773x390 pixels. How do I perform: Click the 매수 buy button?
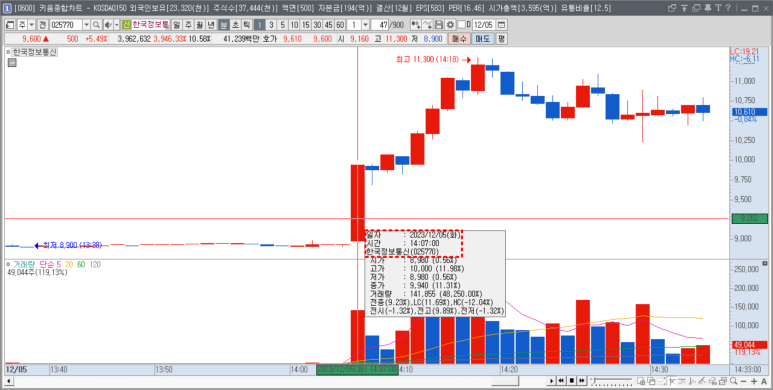tap(459, 39)
